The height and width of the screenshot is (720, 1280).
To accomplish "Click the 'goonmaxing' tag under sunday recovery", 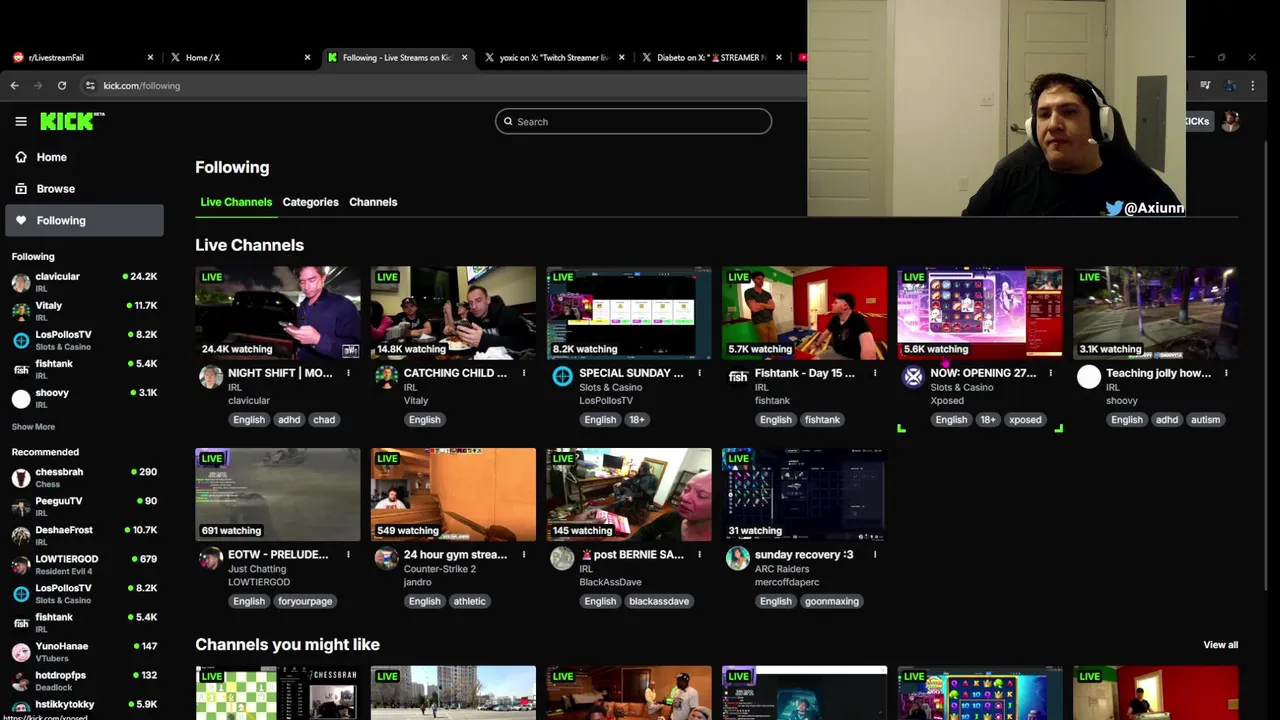I will click(x=831, y=601).
